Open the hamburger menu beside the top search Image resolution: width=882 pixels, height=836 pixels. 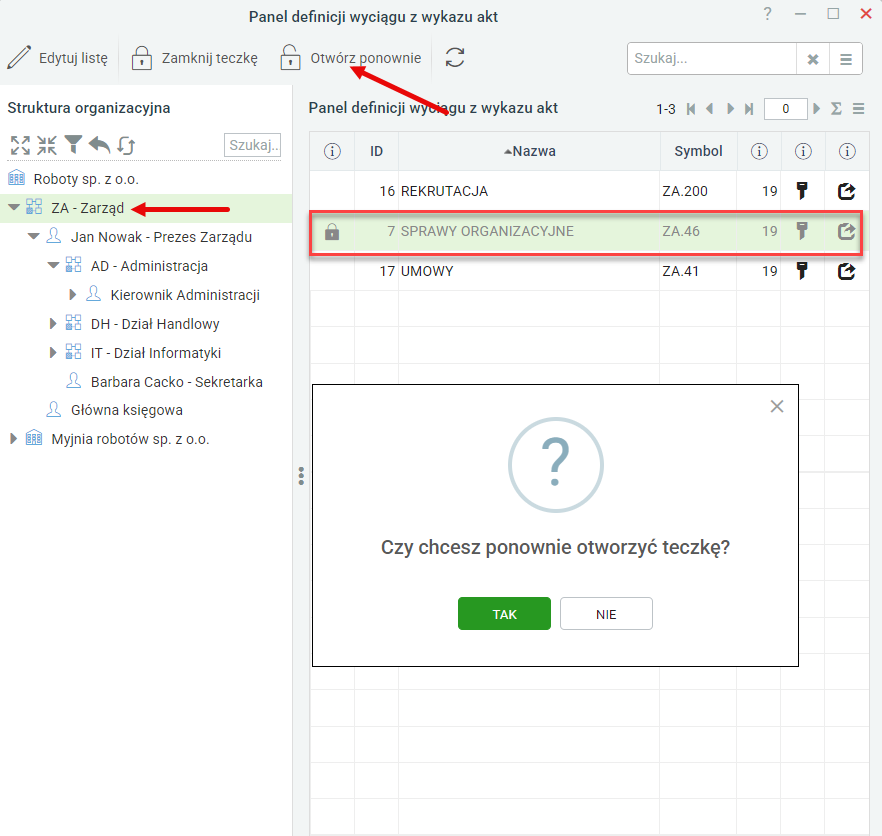[846, 59]
